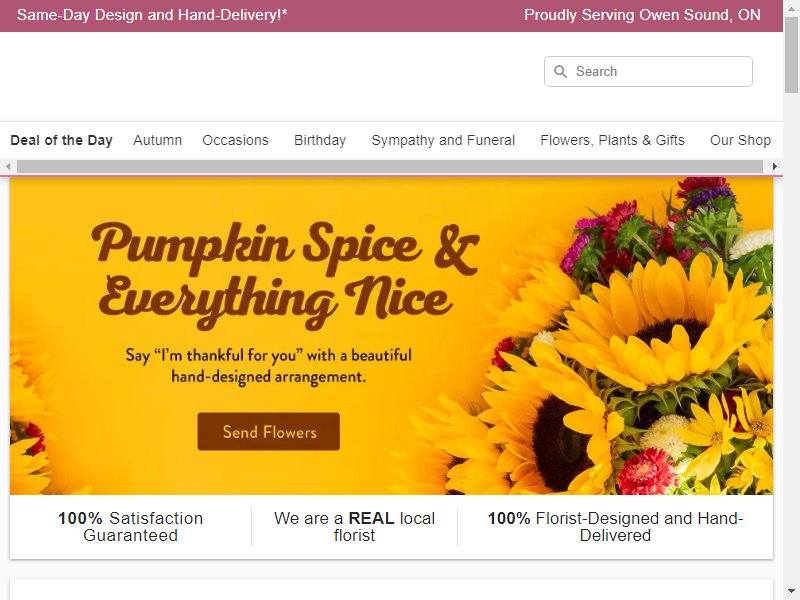Click "100% Satisfaction Guaranteed" text
This screenshot has width=800, height=600.
131,527
